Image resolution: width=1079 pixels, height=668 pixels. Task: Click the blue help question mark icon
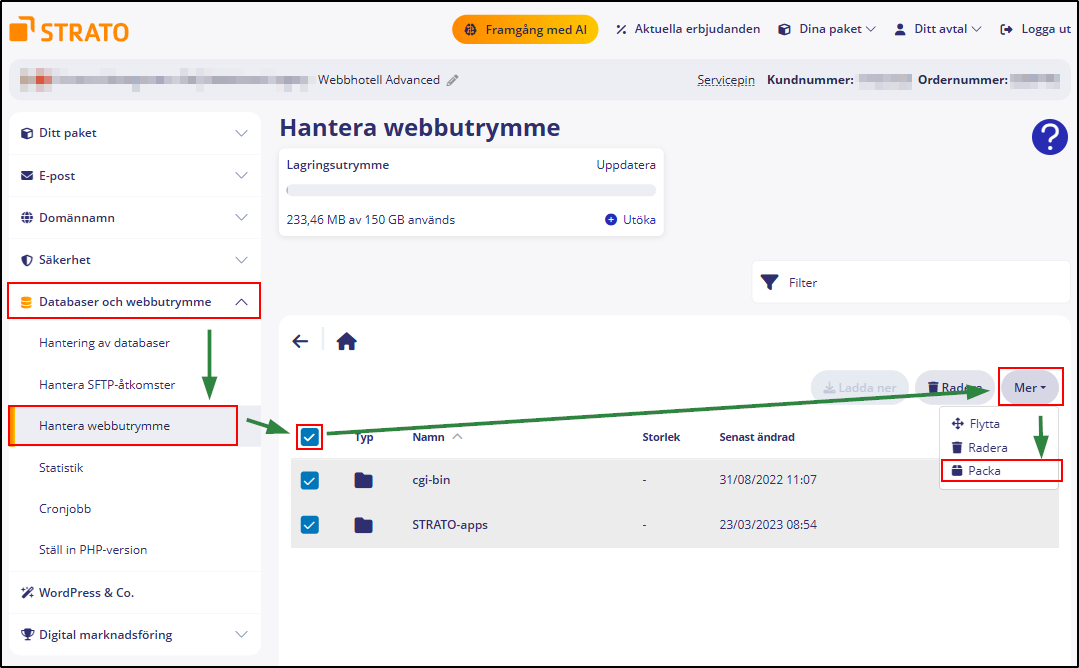pos(1049,137)
